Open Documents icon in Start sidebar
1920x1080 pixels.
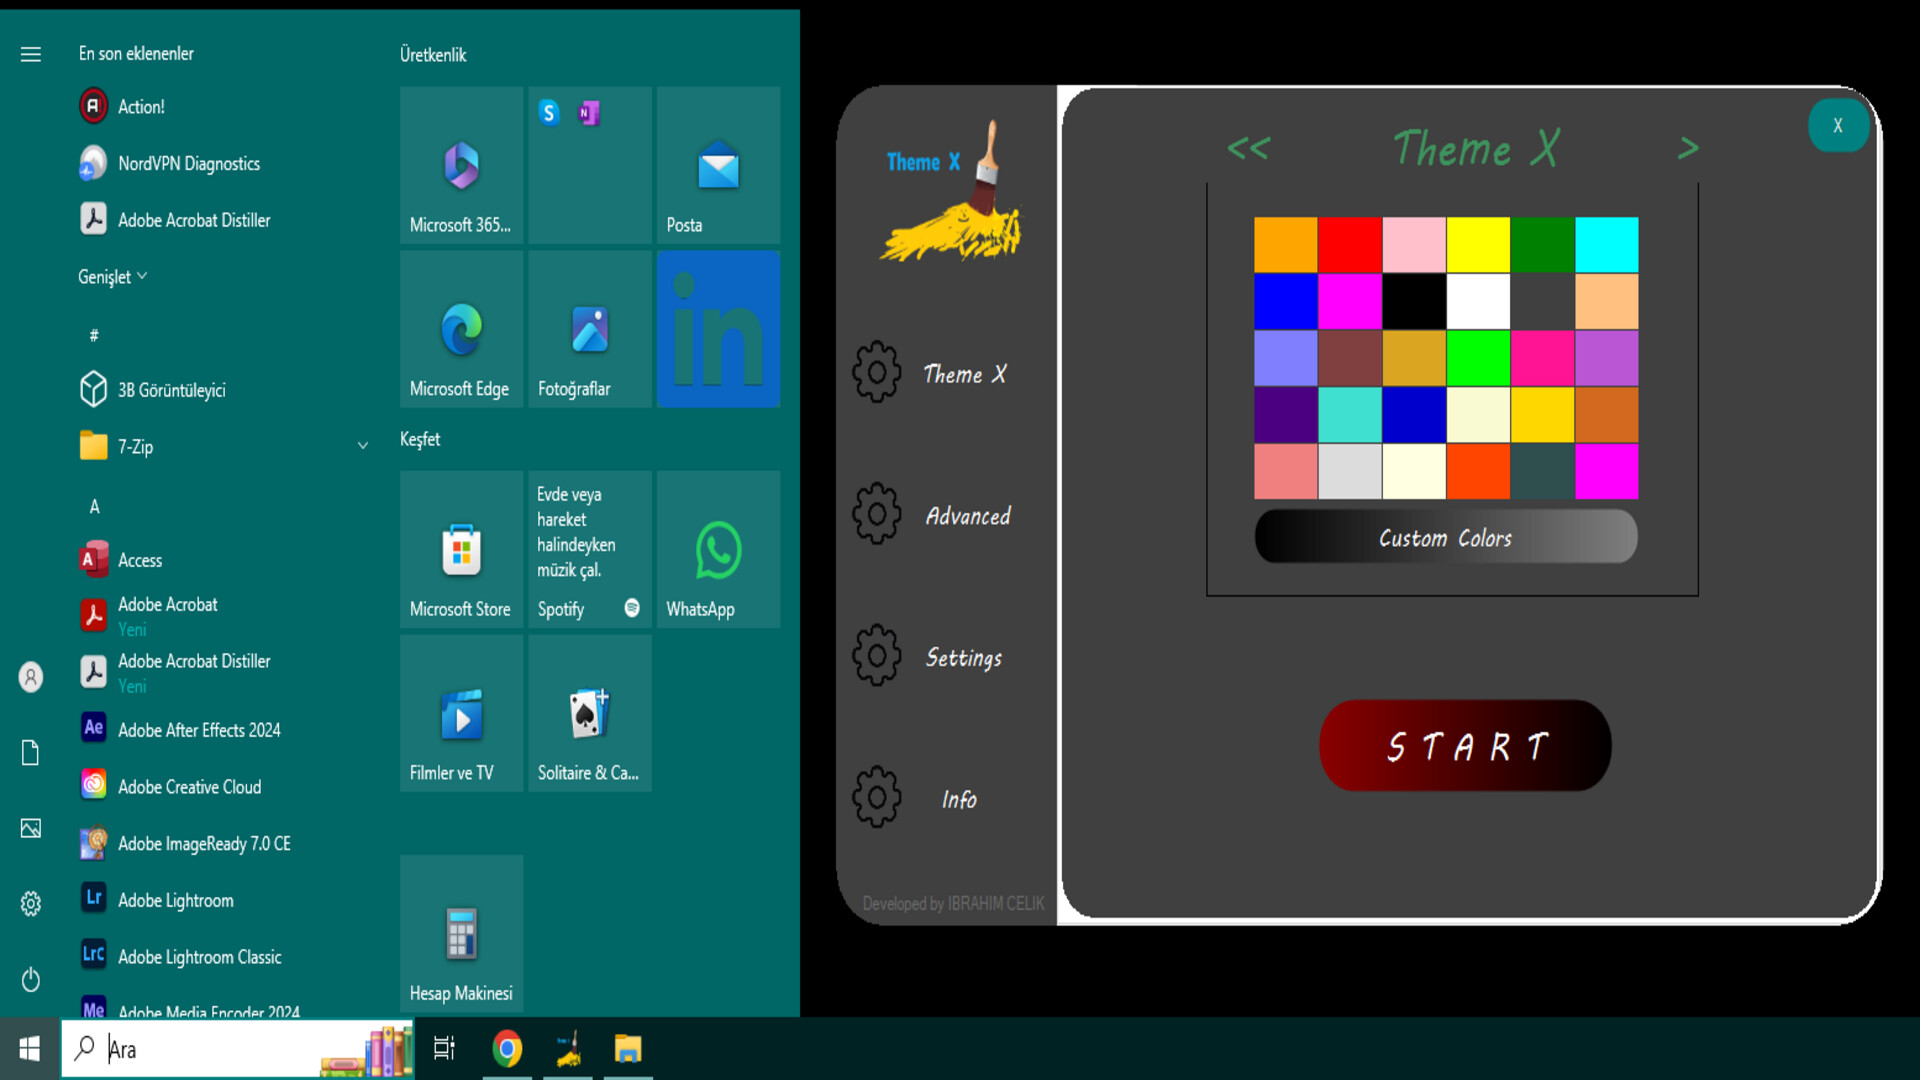click(31, 753)
